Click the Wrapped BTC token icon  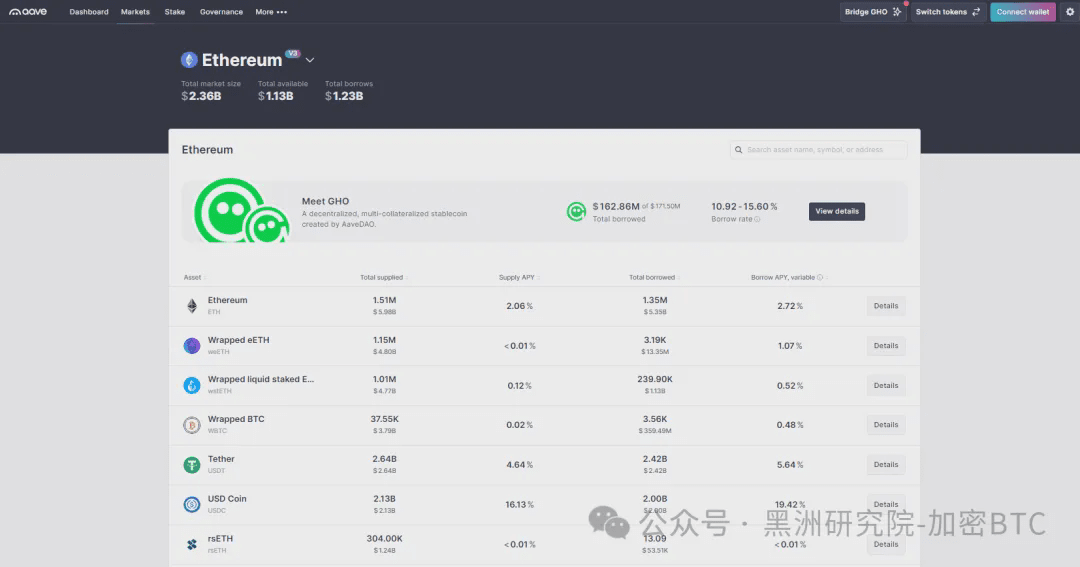[191, 425]
